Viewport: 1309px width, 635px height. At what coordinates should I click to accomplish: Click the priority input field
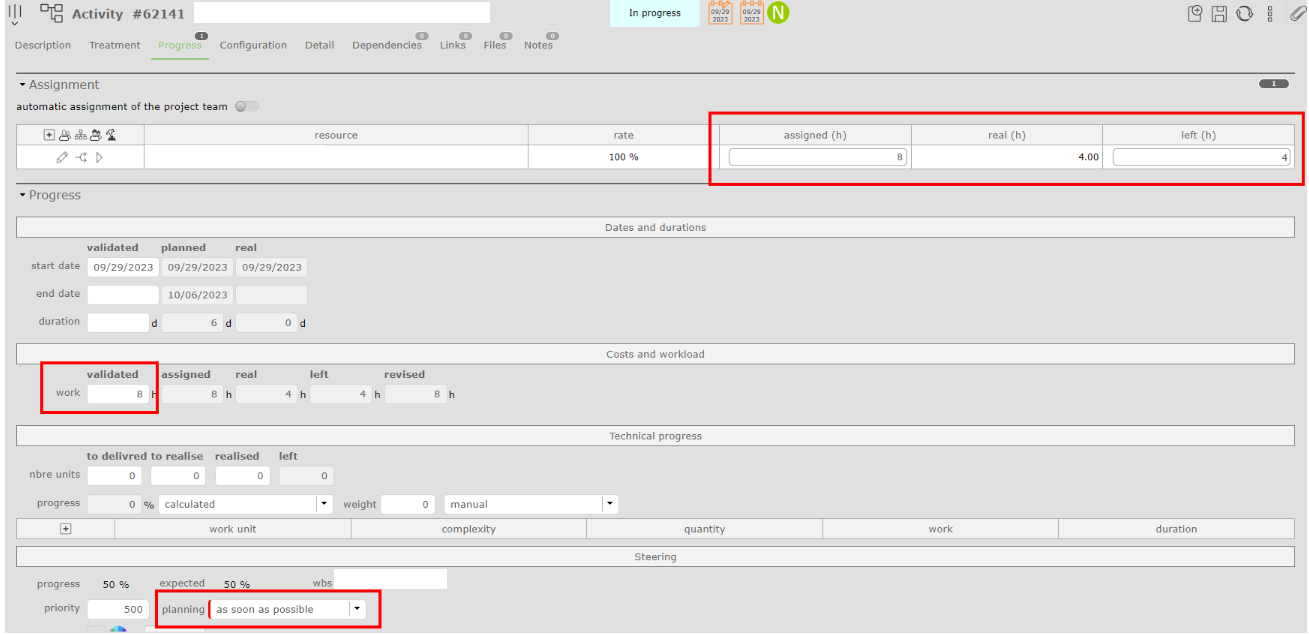[118, 609]
